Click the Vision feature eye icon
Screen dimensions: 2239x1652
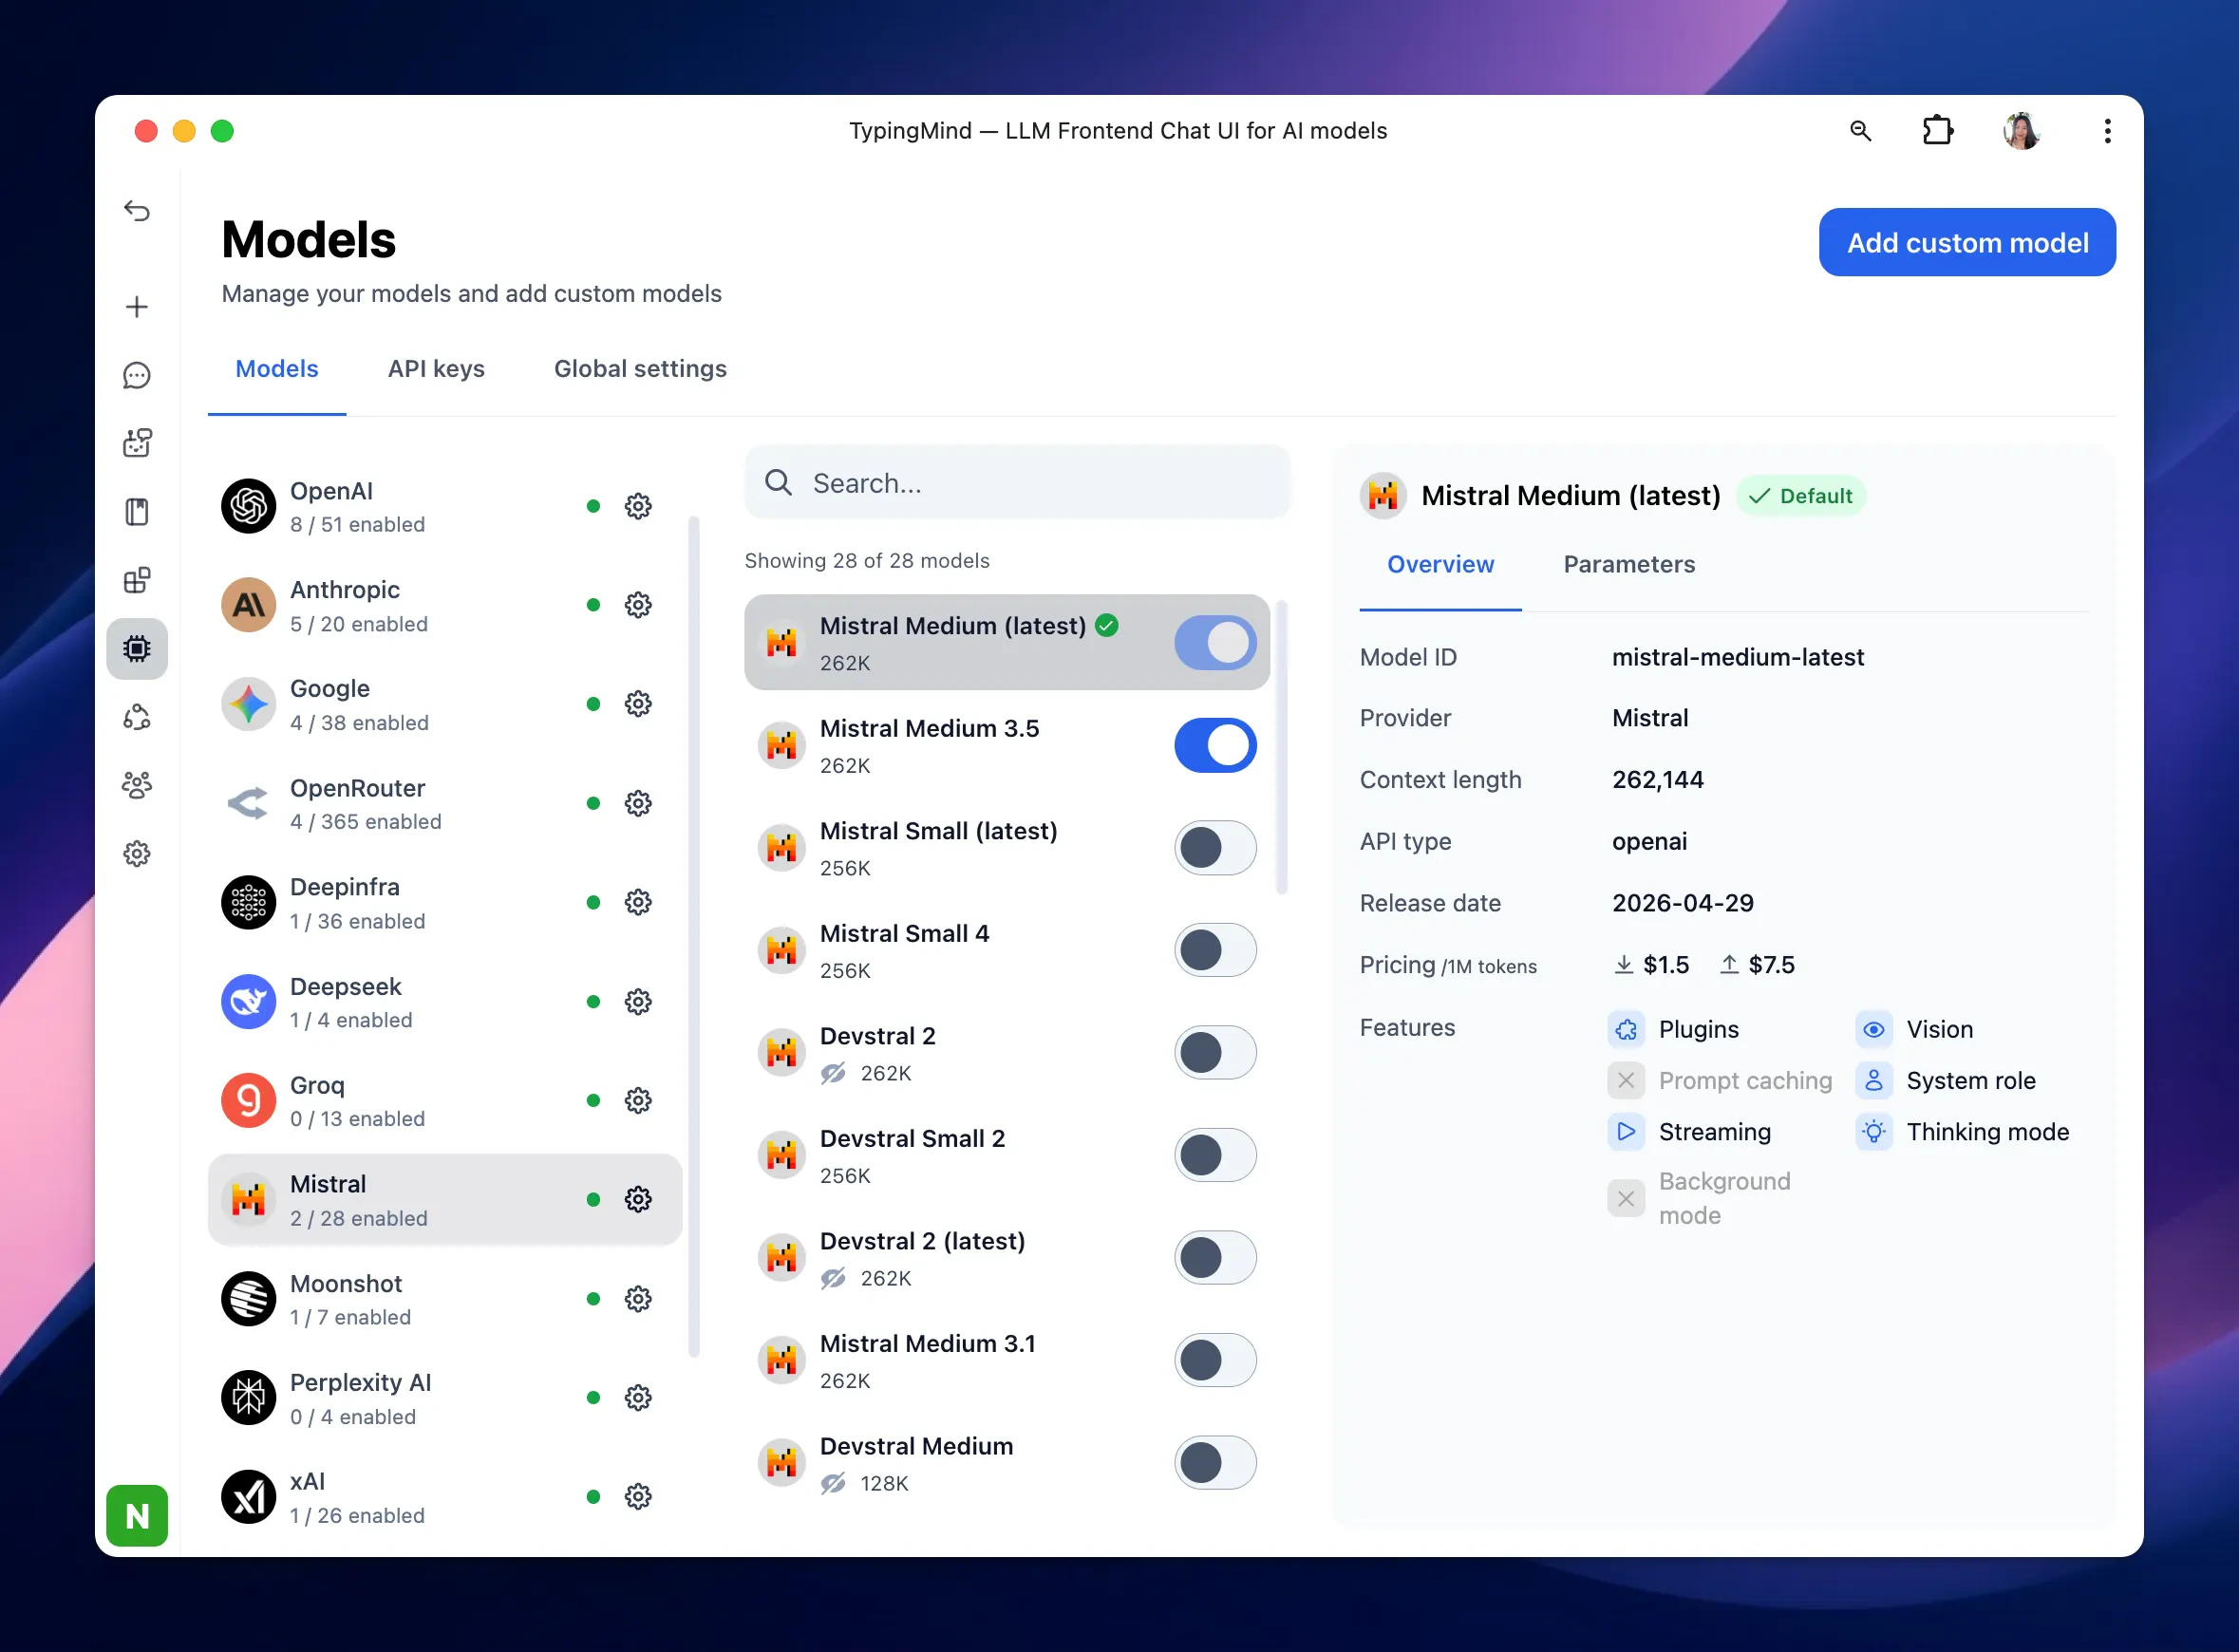pyautogui.click(x=1874, y=1030)
